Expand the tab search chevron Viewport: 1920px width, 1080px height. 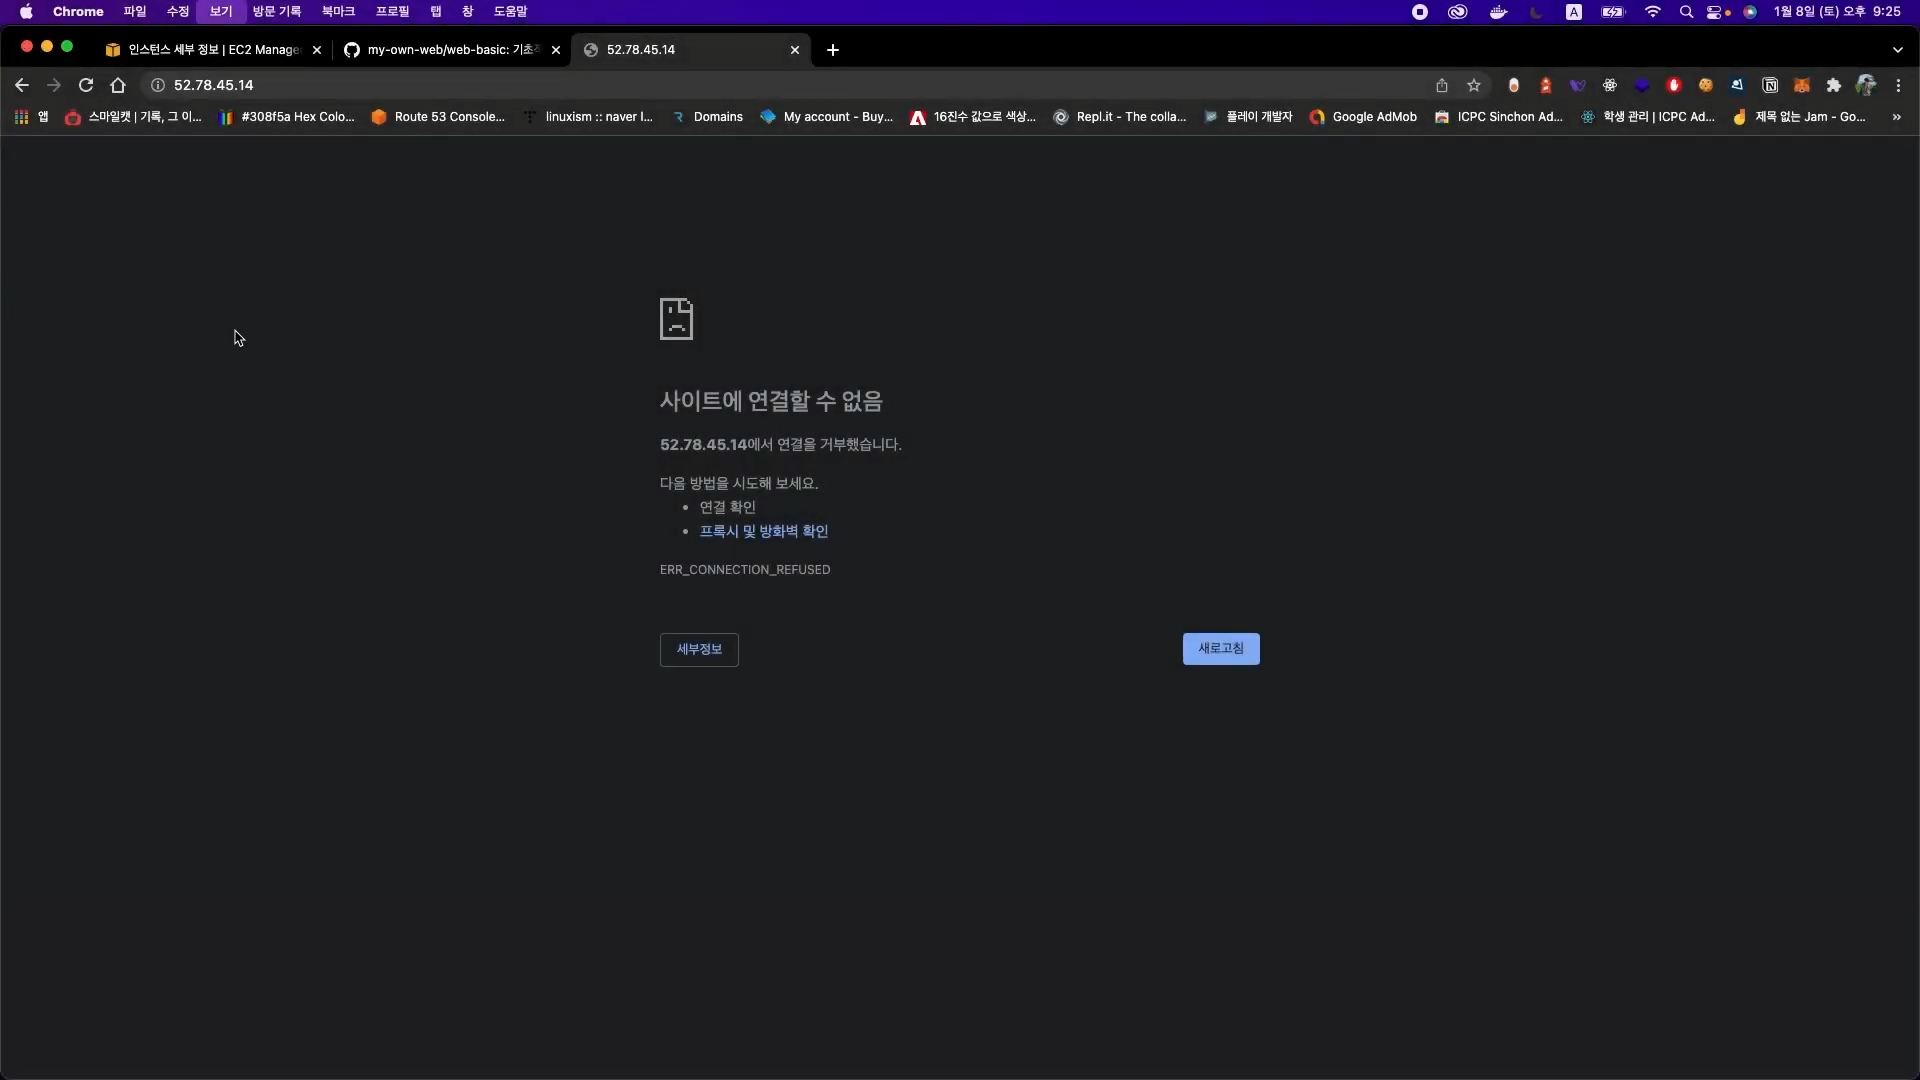[1897, 50]
